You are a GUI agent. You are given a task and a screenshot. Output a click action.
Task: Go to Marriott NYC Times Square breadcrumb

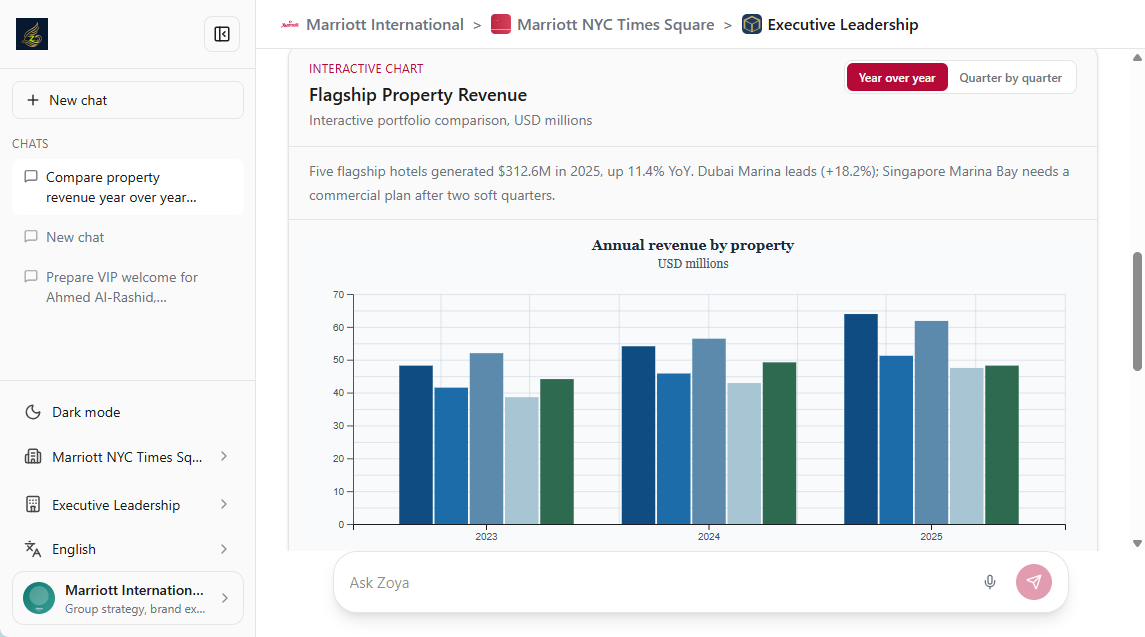(x=616, y=25)
